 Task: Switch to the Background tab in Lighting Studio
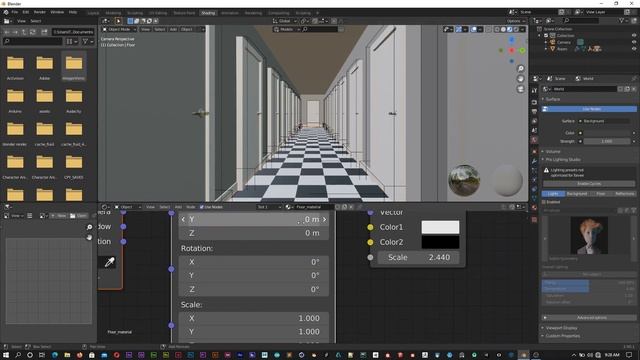pos(576,194)
